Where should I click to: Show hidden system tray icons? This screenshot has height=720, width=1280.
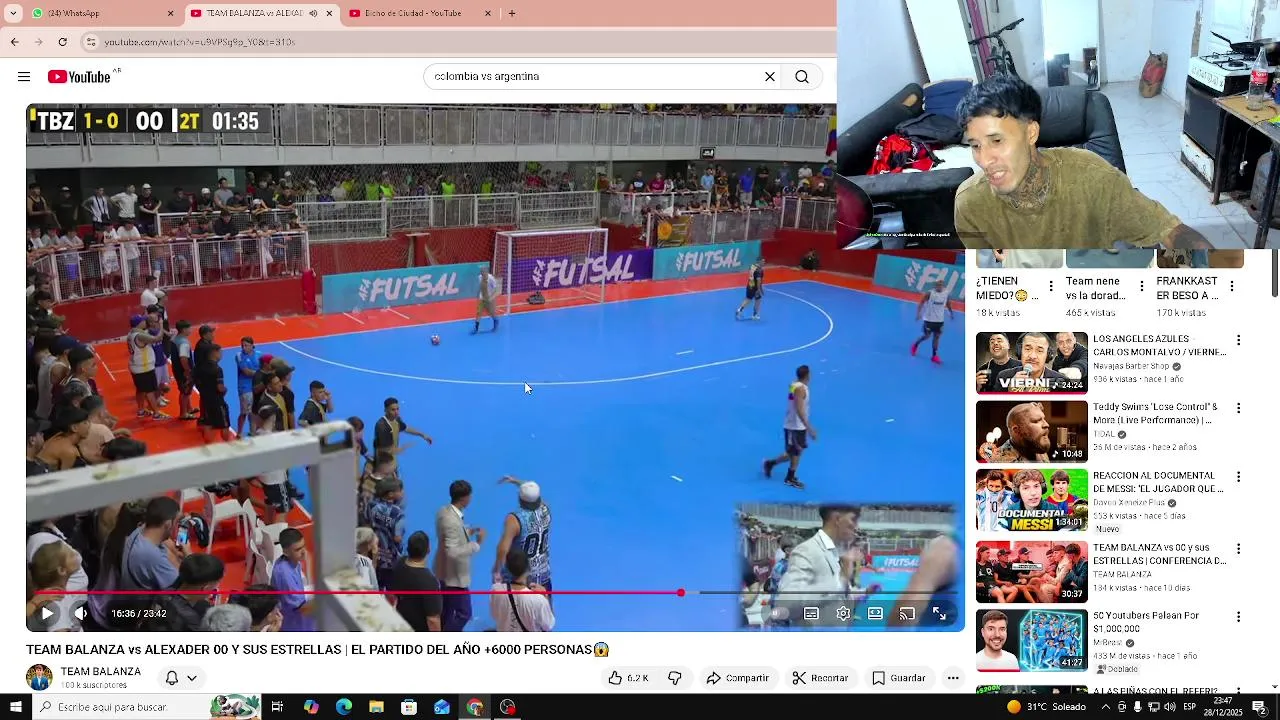click(1105, 707)
